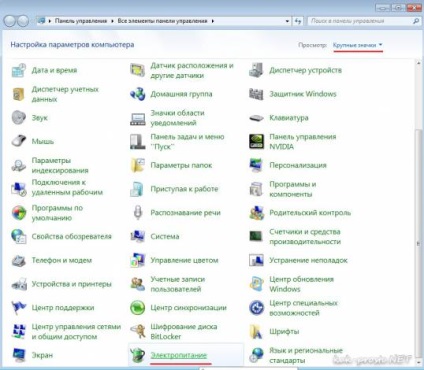Click the Программы по умолчанию icon
Screen dimensions: 424x370
point(19,213)
